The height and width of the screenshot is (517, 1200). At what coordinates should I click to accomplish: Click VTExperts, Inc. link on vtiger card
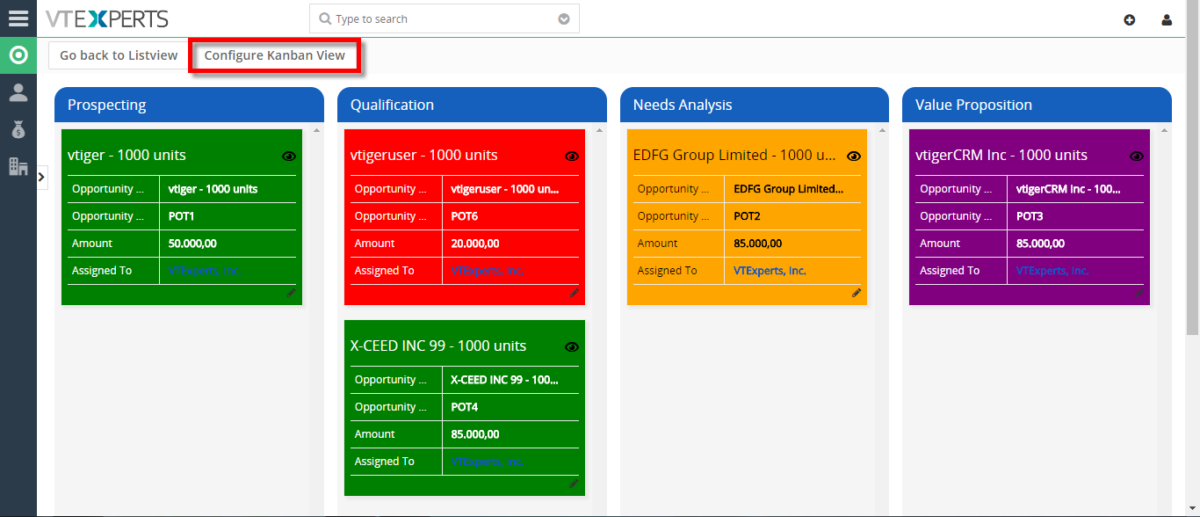(204, 270)
